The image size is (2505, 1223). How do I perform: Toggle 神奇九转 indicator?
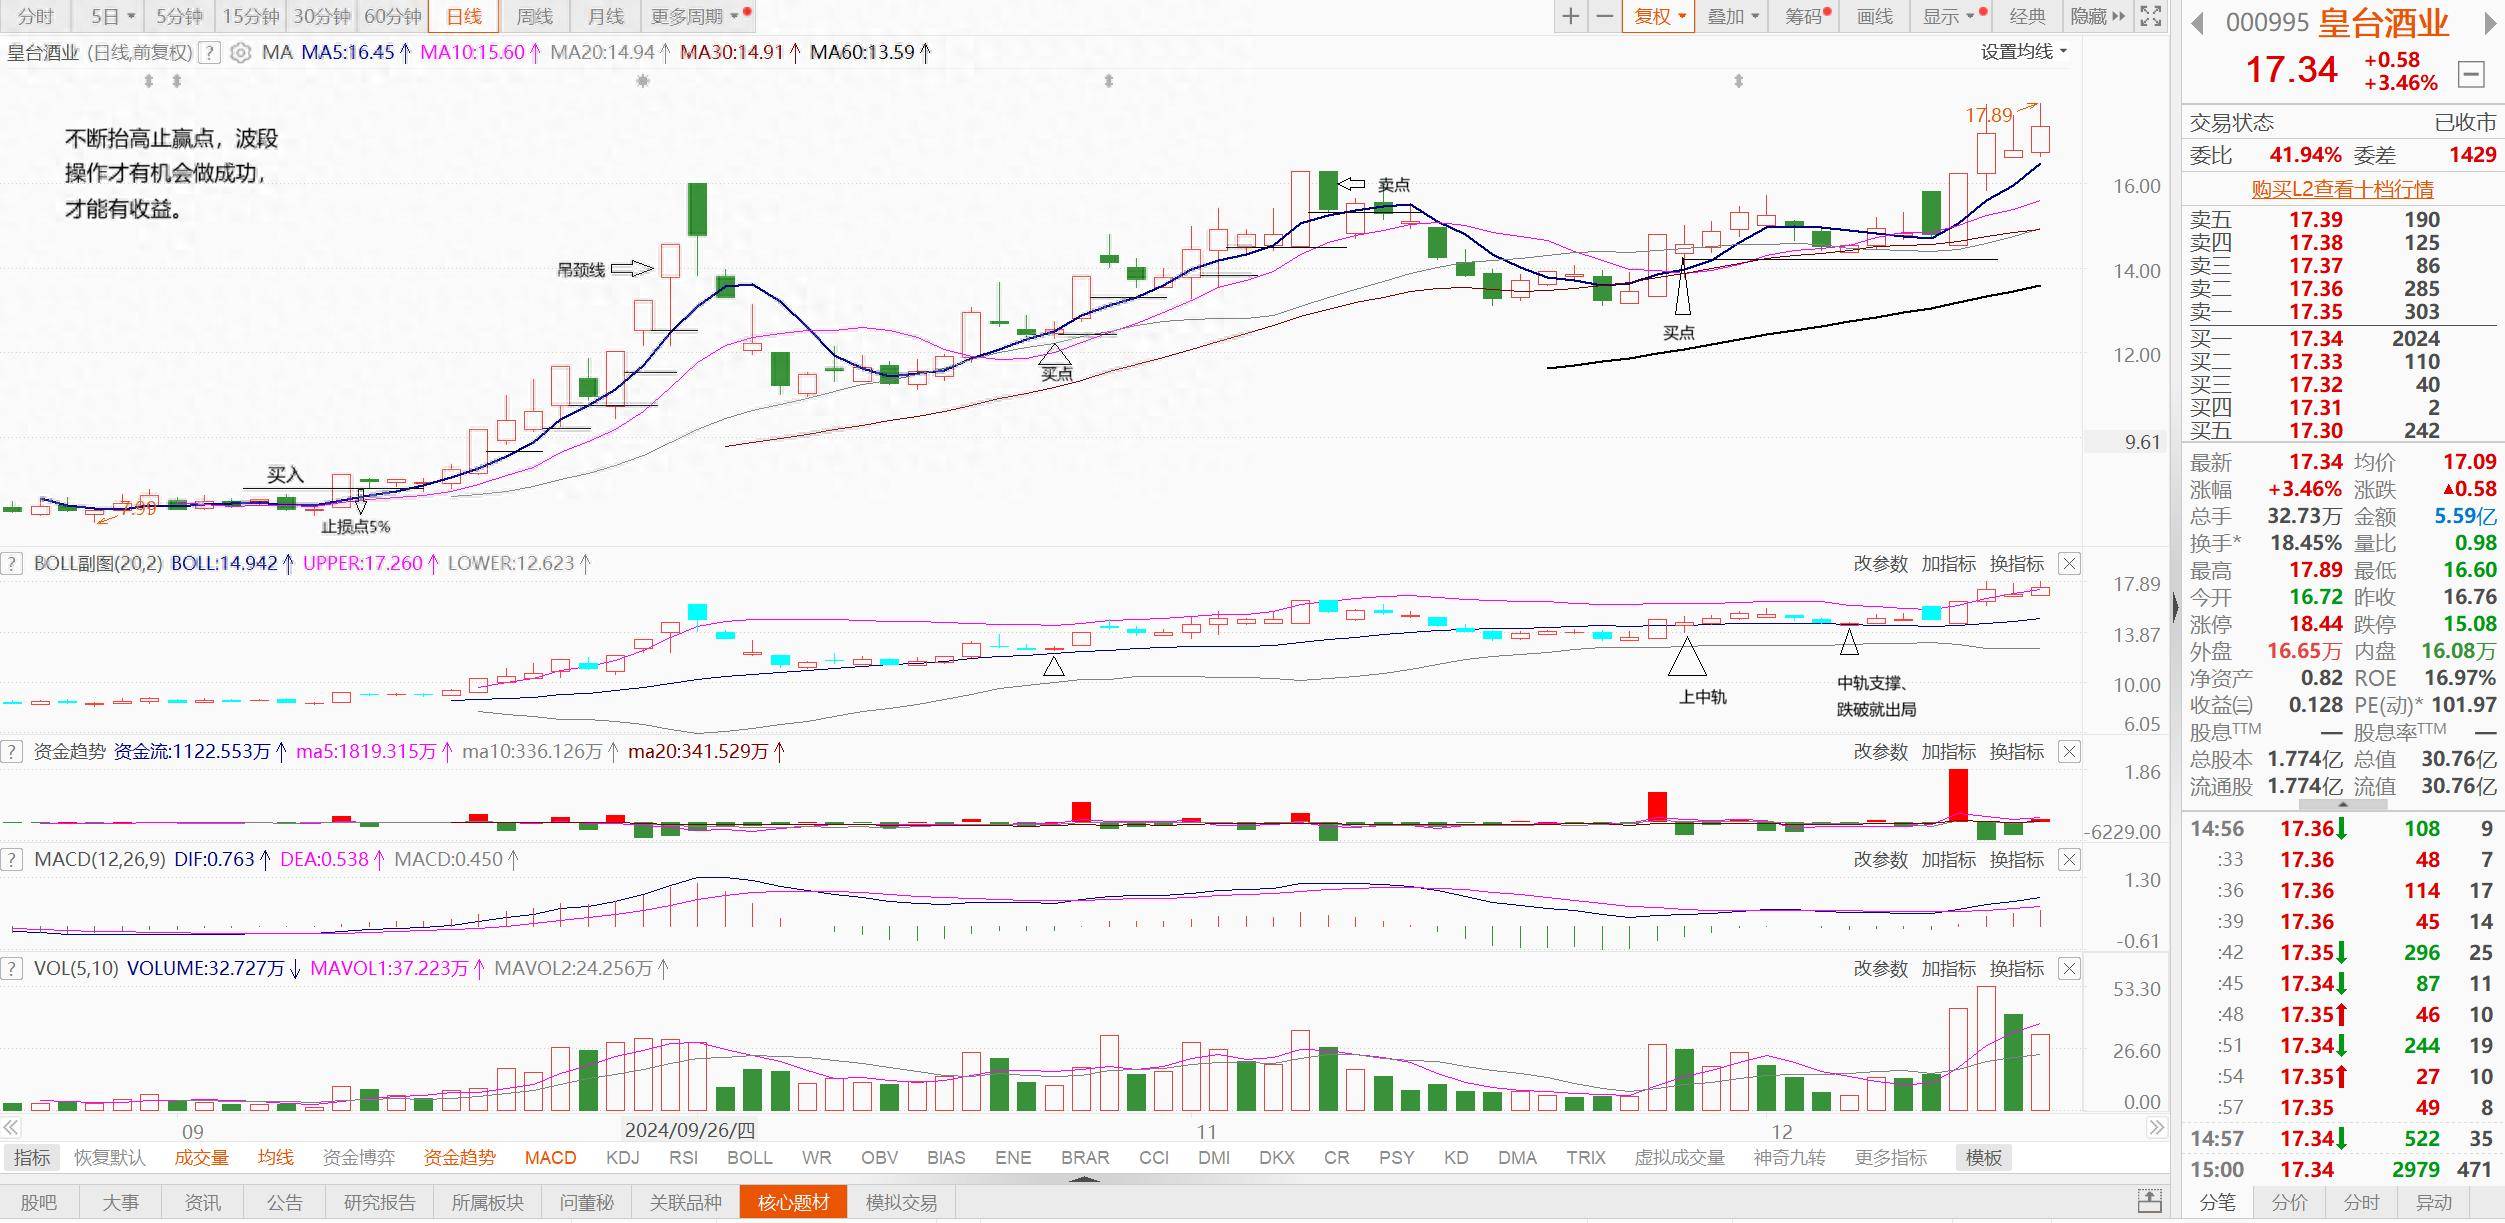click(x=1789, y=1157)
